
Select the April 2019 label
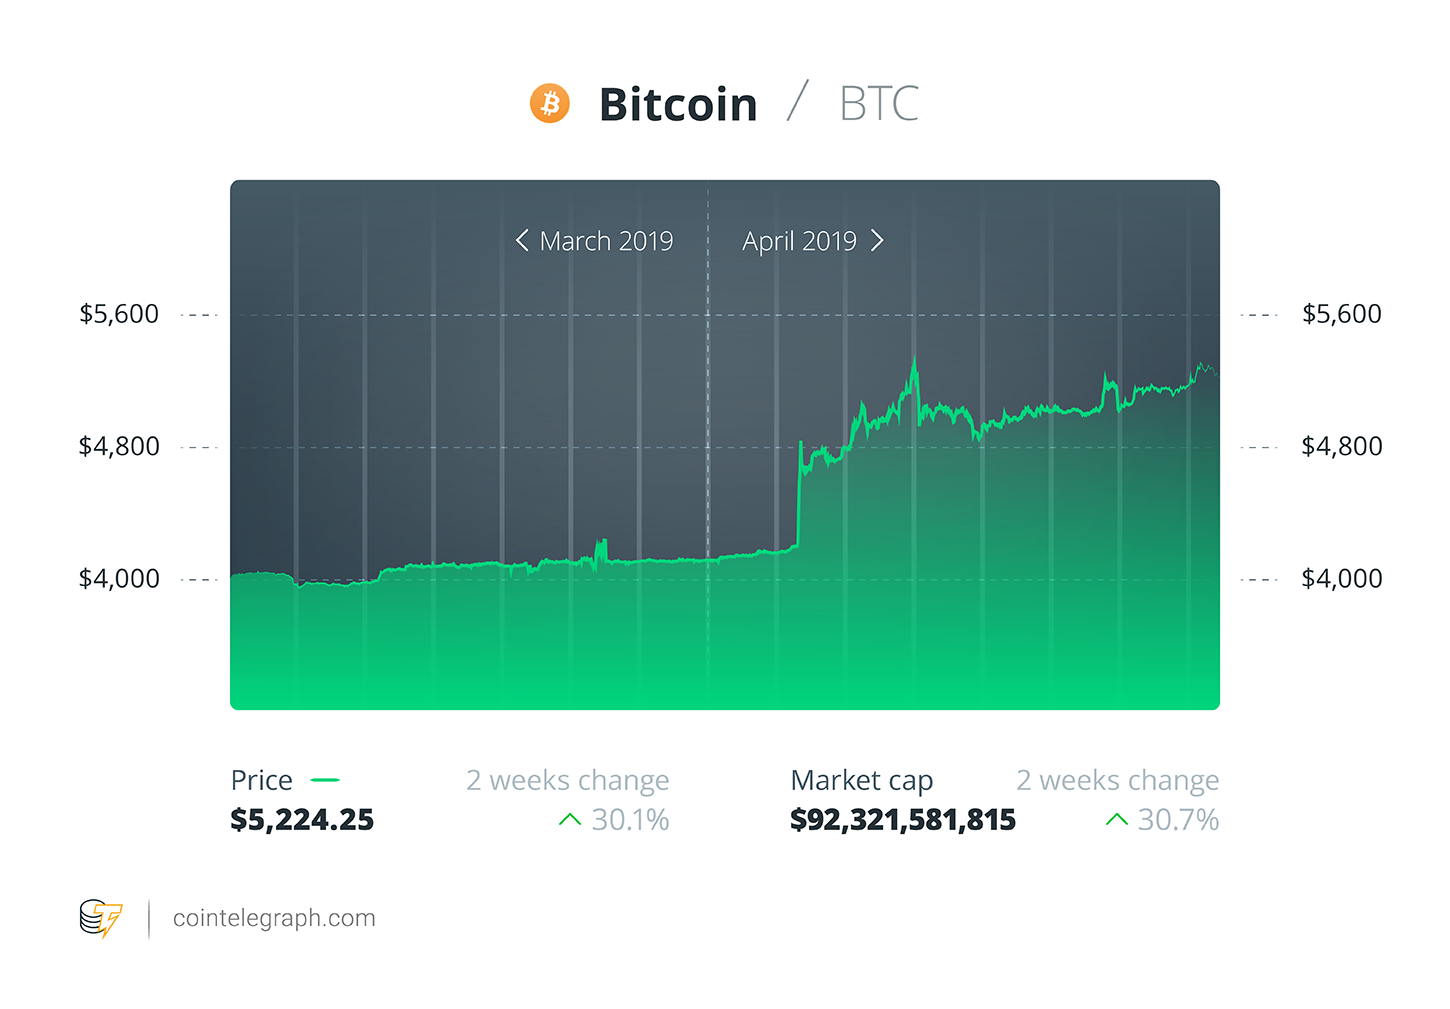pos(799,241)
